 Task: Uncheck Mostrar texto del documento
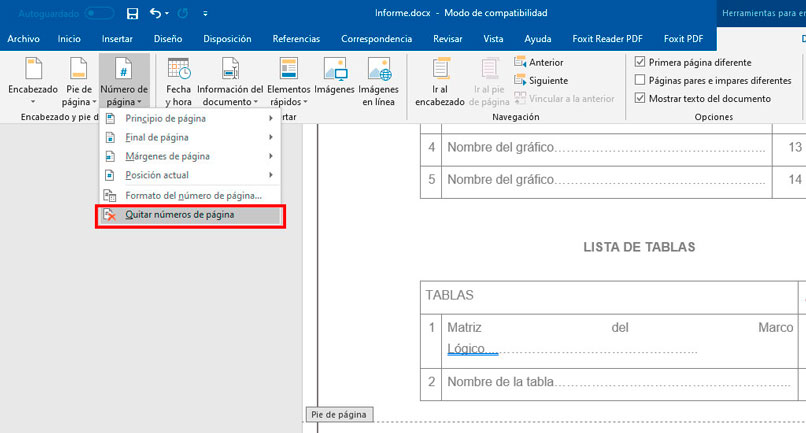click(640, 98)
